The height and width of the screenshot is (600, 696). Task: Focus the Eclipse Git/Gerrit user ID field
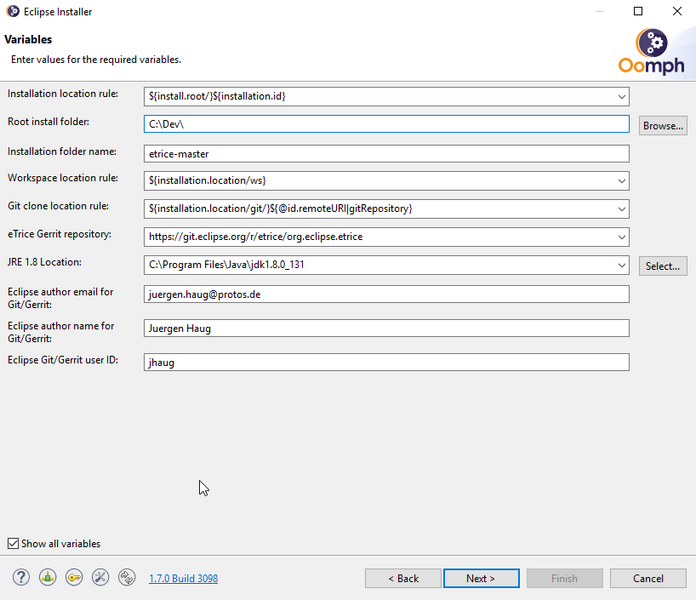(x=386, y=362)
